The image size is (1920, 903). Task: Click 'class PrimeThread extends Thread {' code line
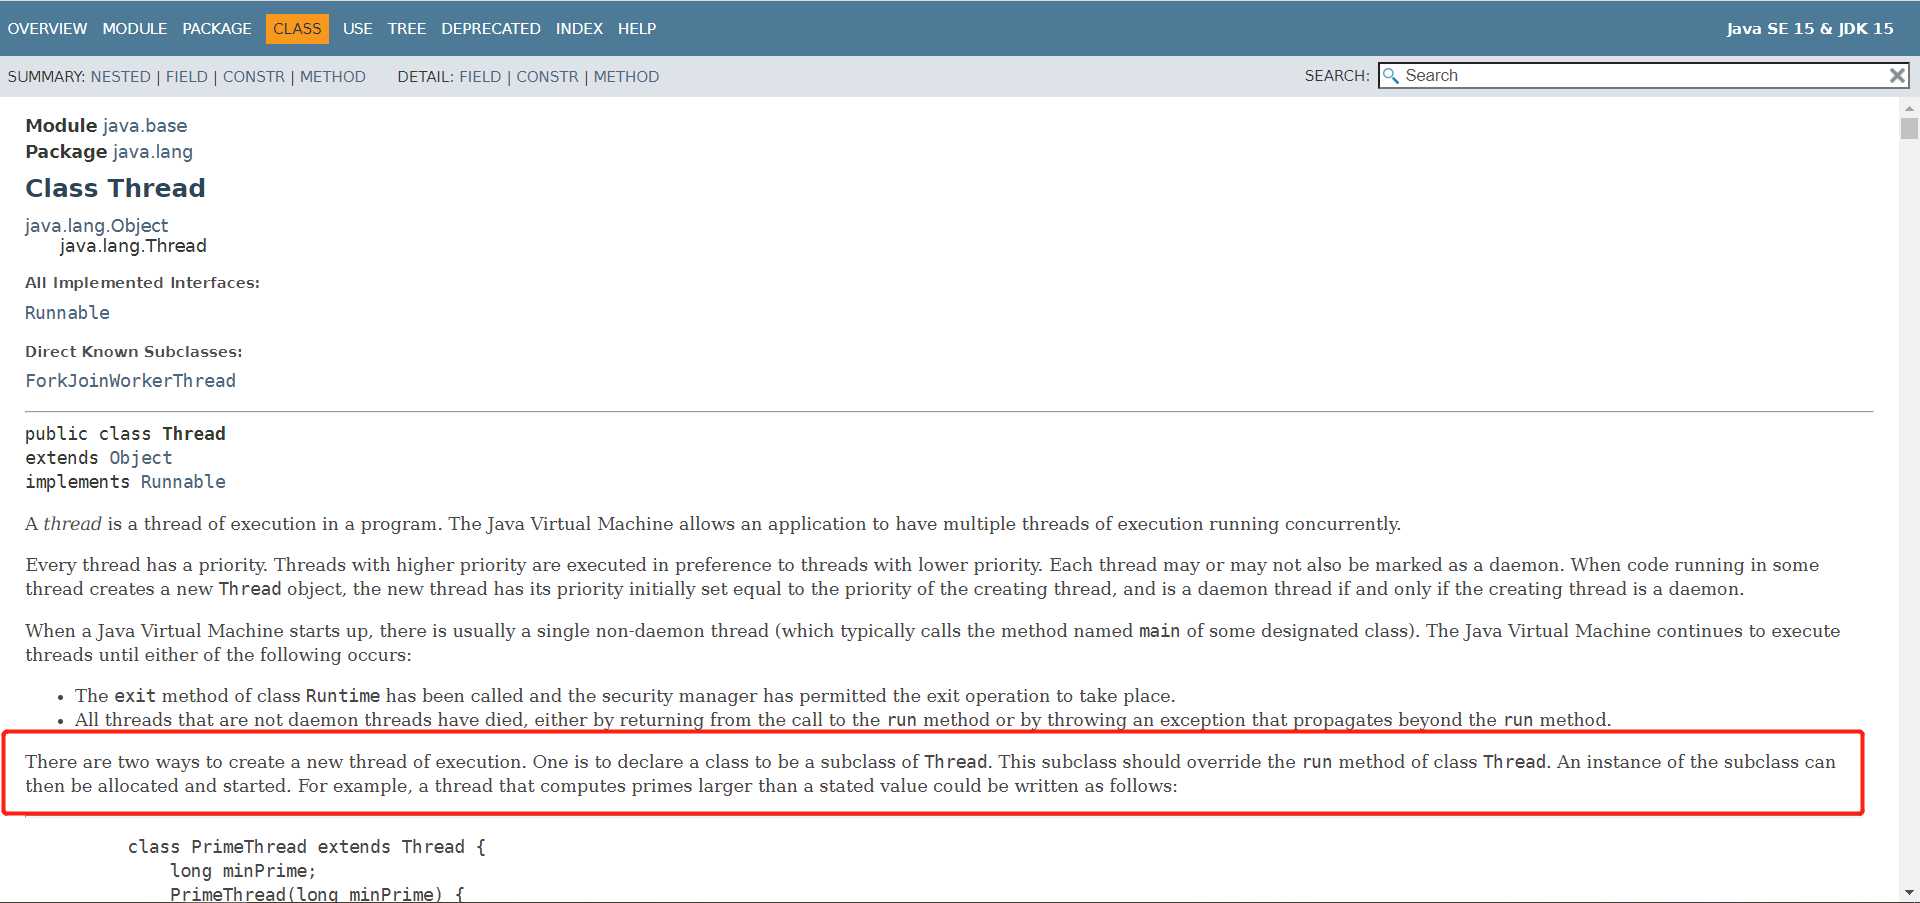(x=307, y=847)
